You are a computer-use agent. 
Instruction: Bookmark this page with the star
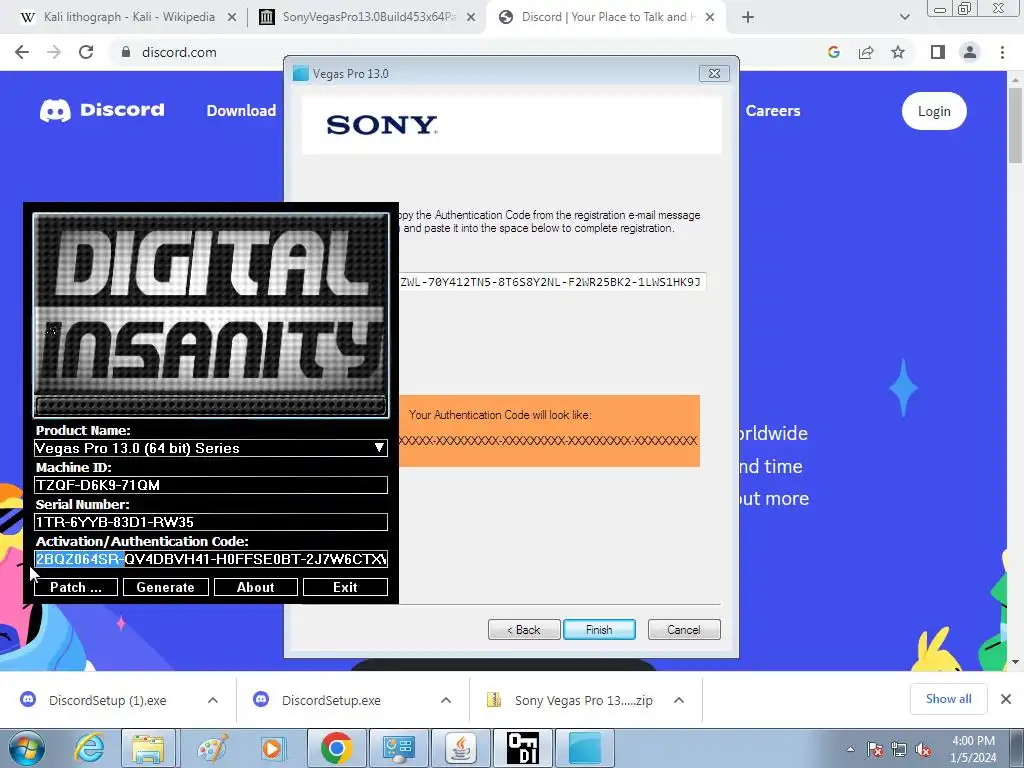898,52
